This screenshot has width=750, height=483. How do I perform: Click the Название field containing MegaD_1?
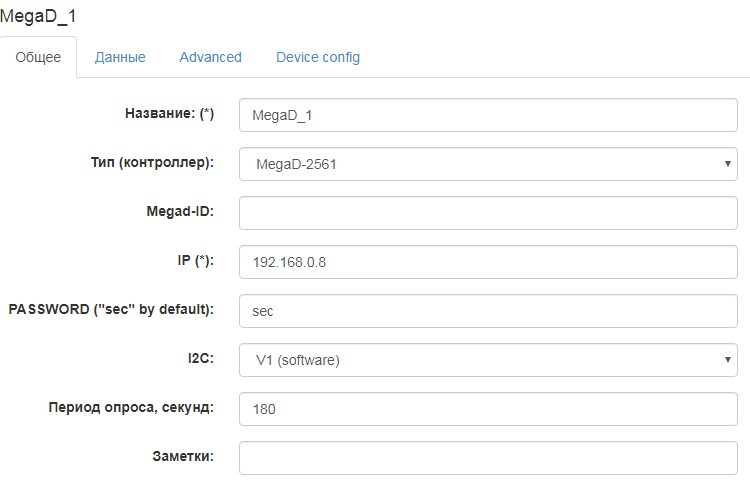click(488, 115)
